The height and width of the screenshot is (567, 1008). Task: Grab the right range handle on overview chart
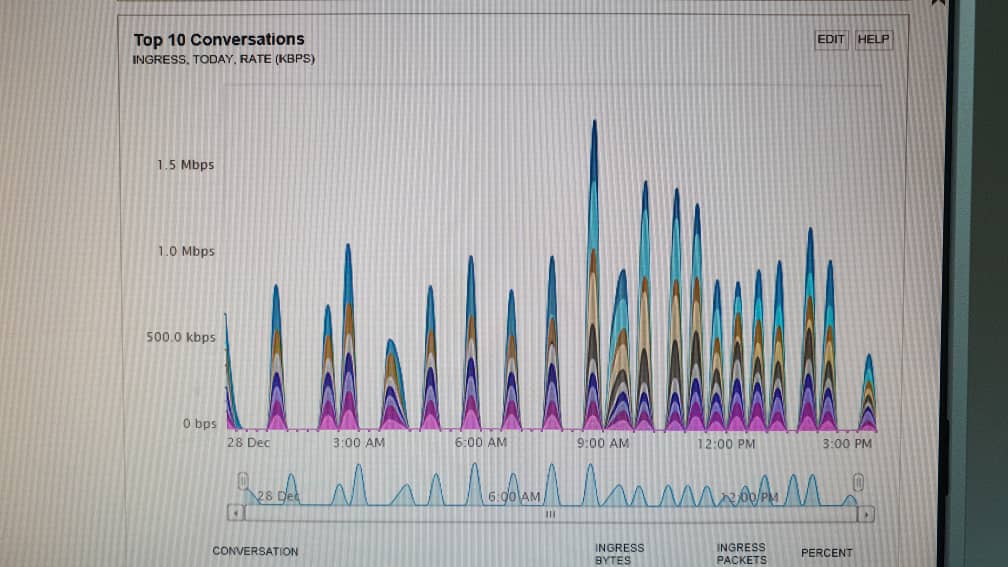[858, 482]
